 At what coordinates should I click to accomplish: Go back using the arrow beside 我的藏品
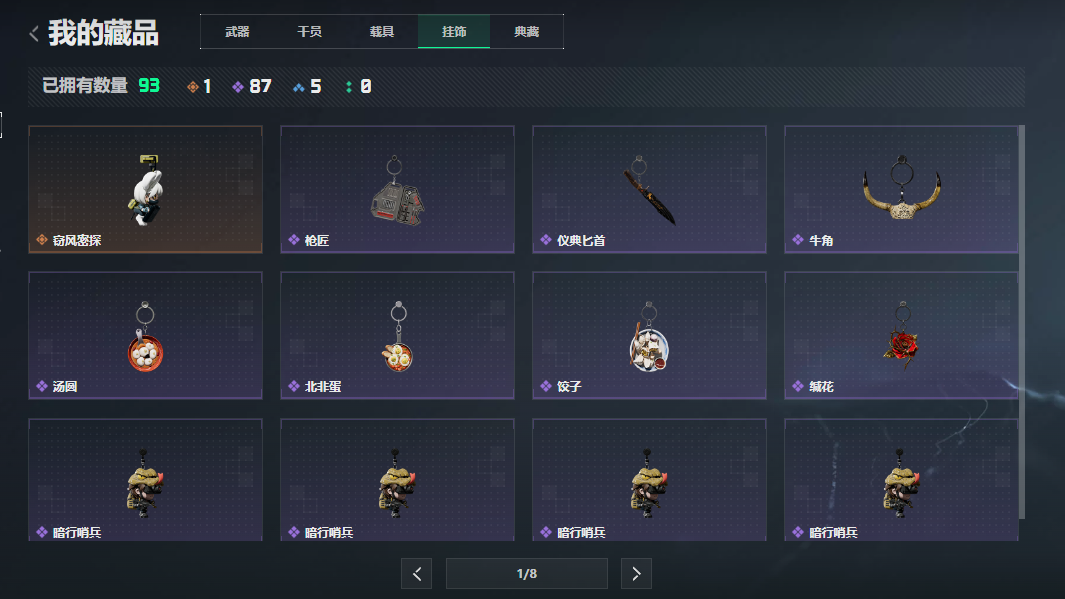point(34,33)
